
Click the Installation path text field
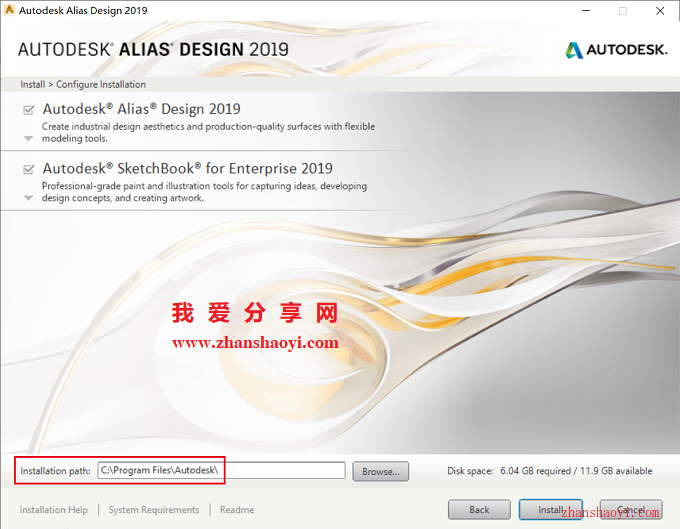(221, 470)
